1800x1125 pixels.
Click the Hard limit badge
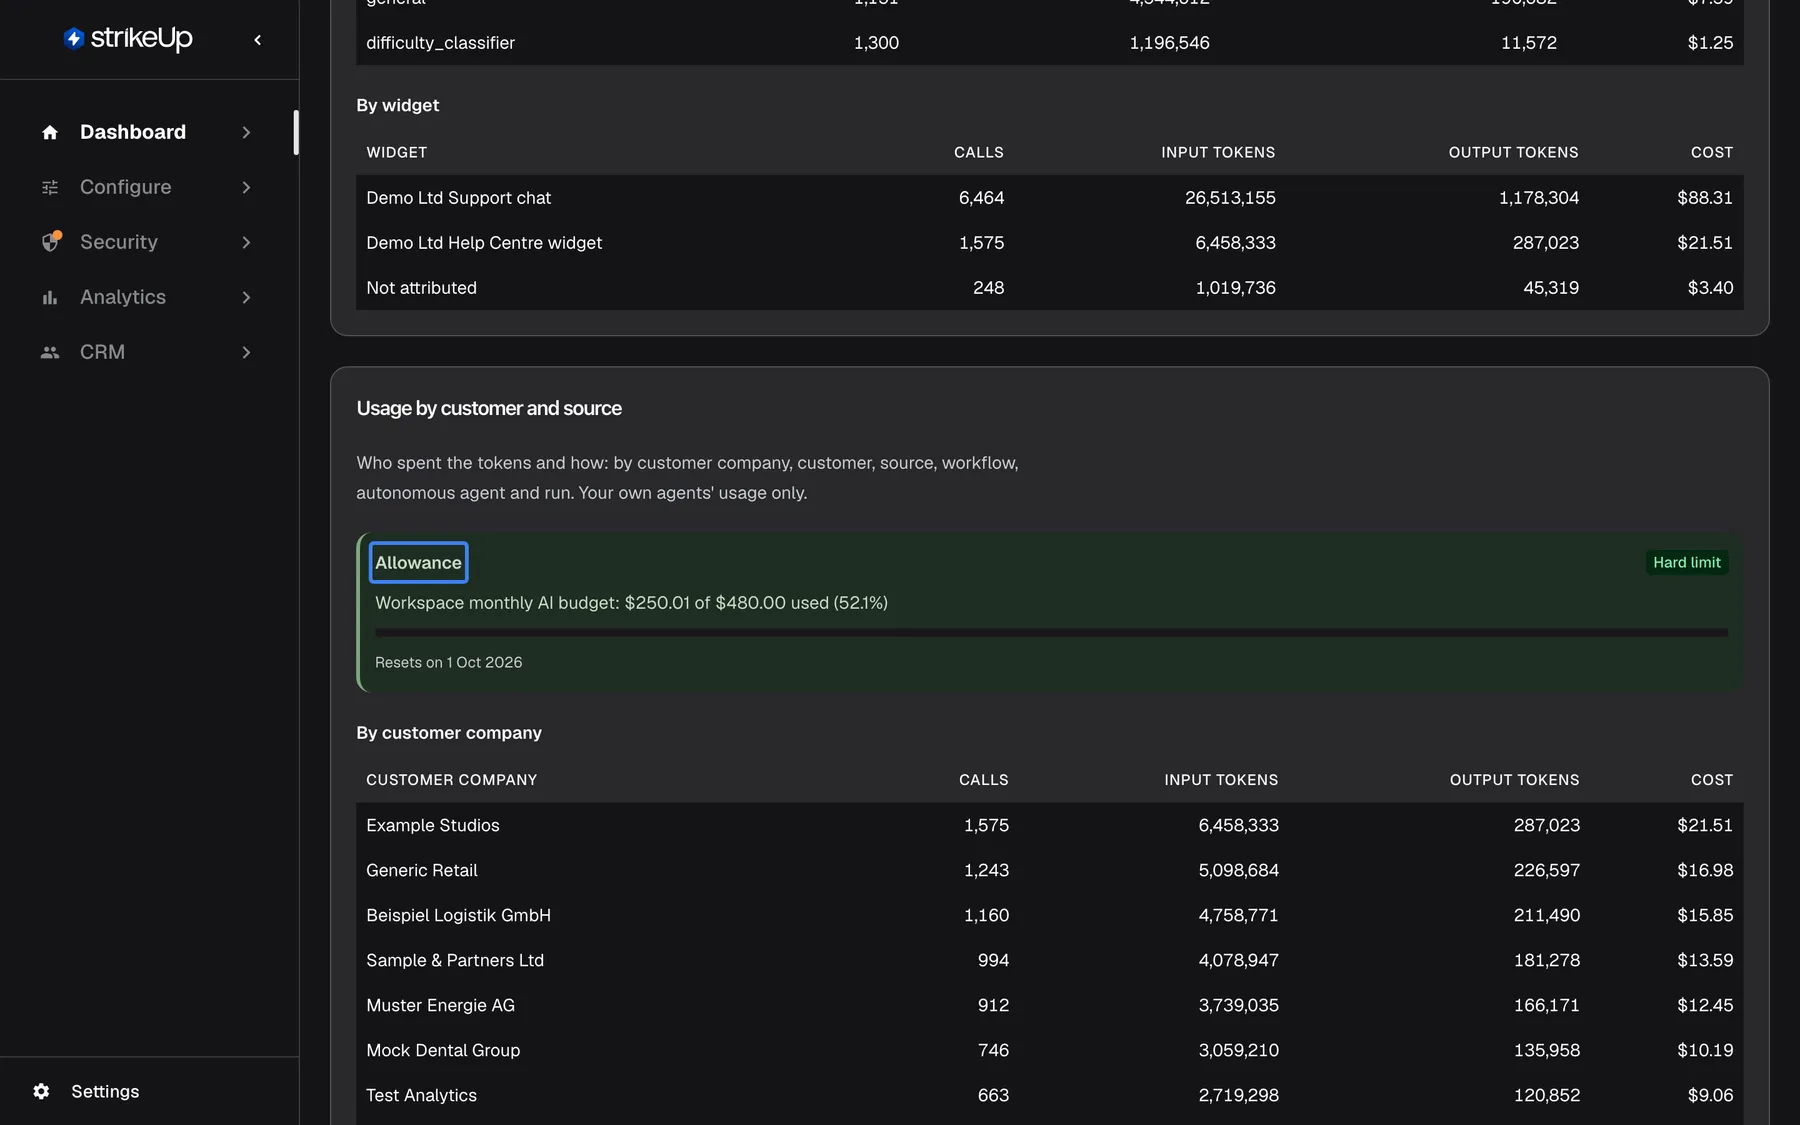pos(1687,563)
